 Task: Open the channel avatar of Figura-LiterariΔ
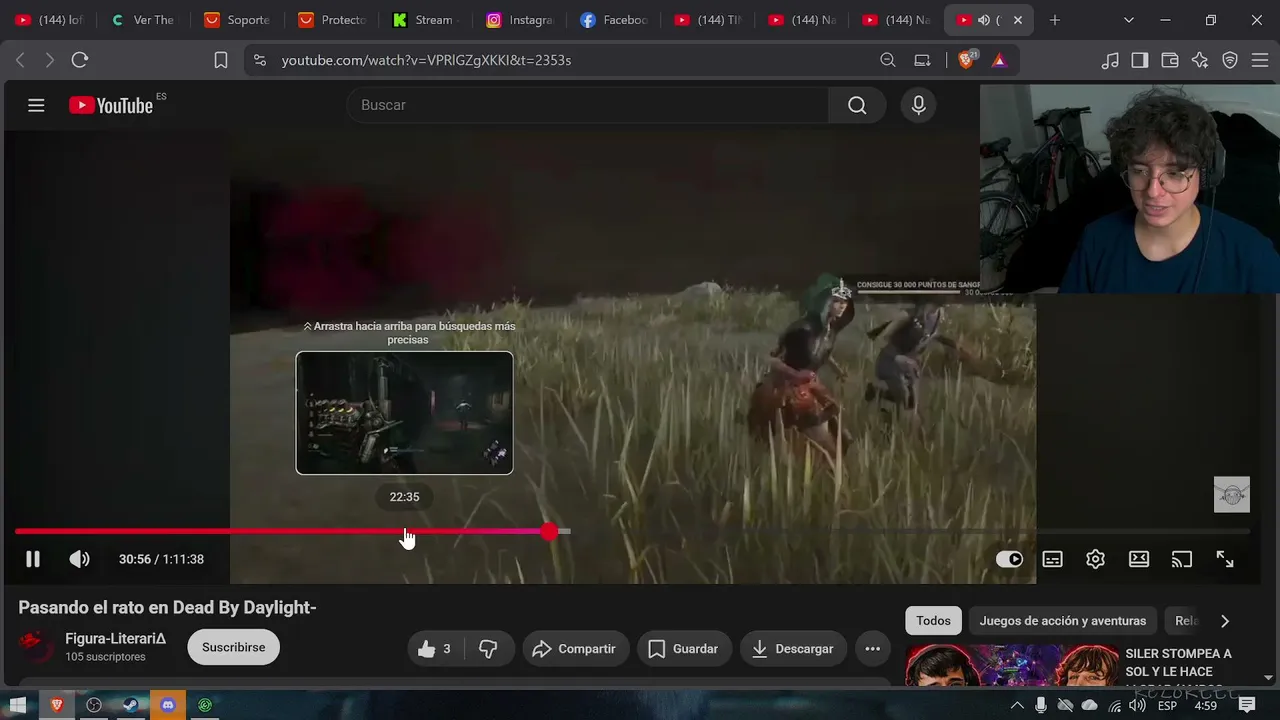(x=36, y=647)
